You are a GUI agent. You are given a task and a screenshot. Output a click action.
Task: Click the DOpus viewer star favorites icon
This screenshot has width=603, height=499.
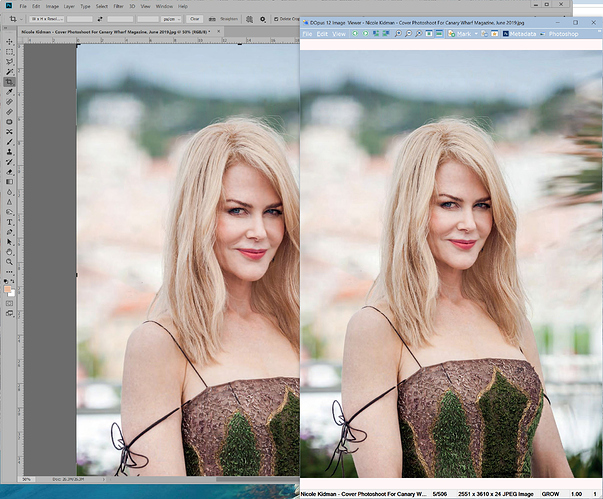[x=495, y=34]
